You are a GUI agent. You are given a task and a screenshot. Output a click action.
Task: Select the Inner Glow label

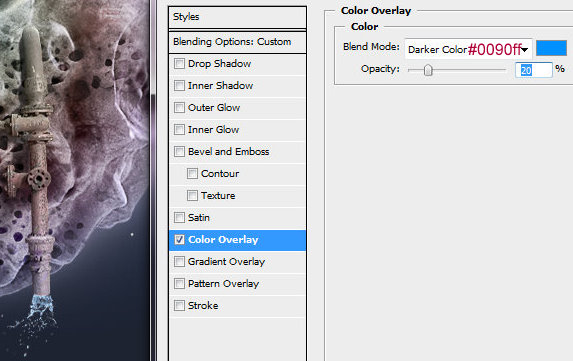213,129
